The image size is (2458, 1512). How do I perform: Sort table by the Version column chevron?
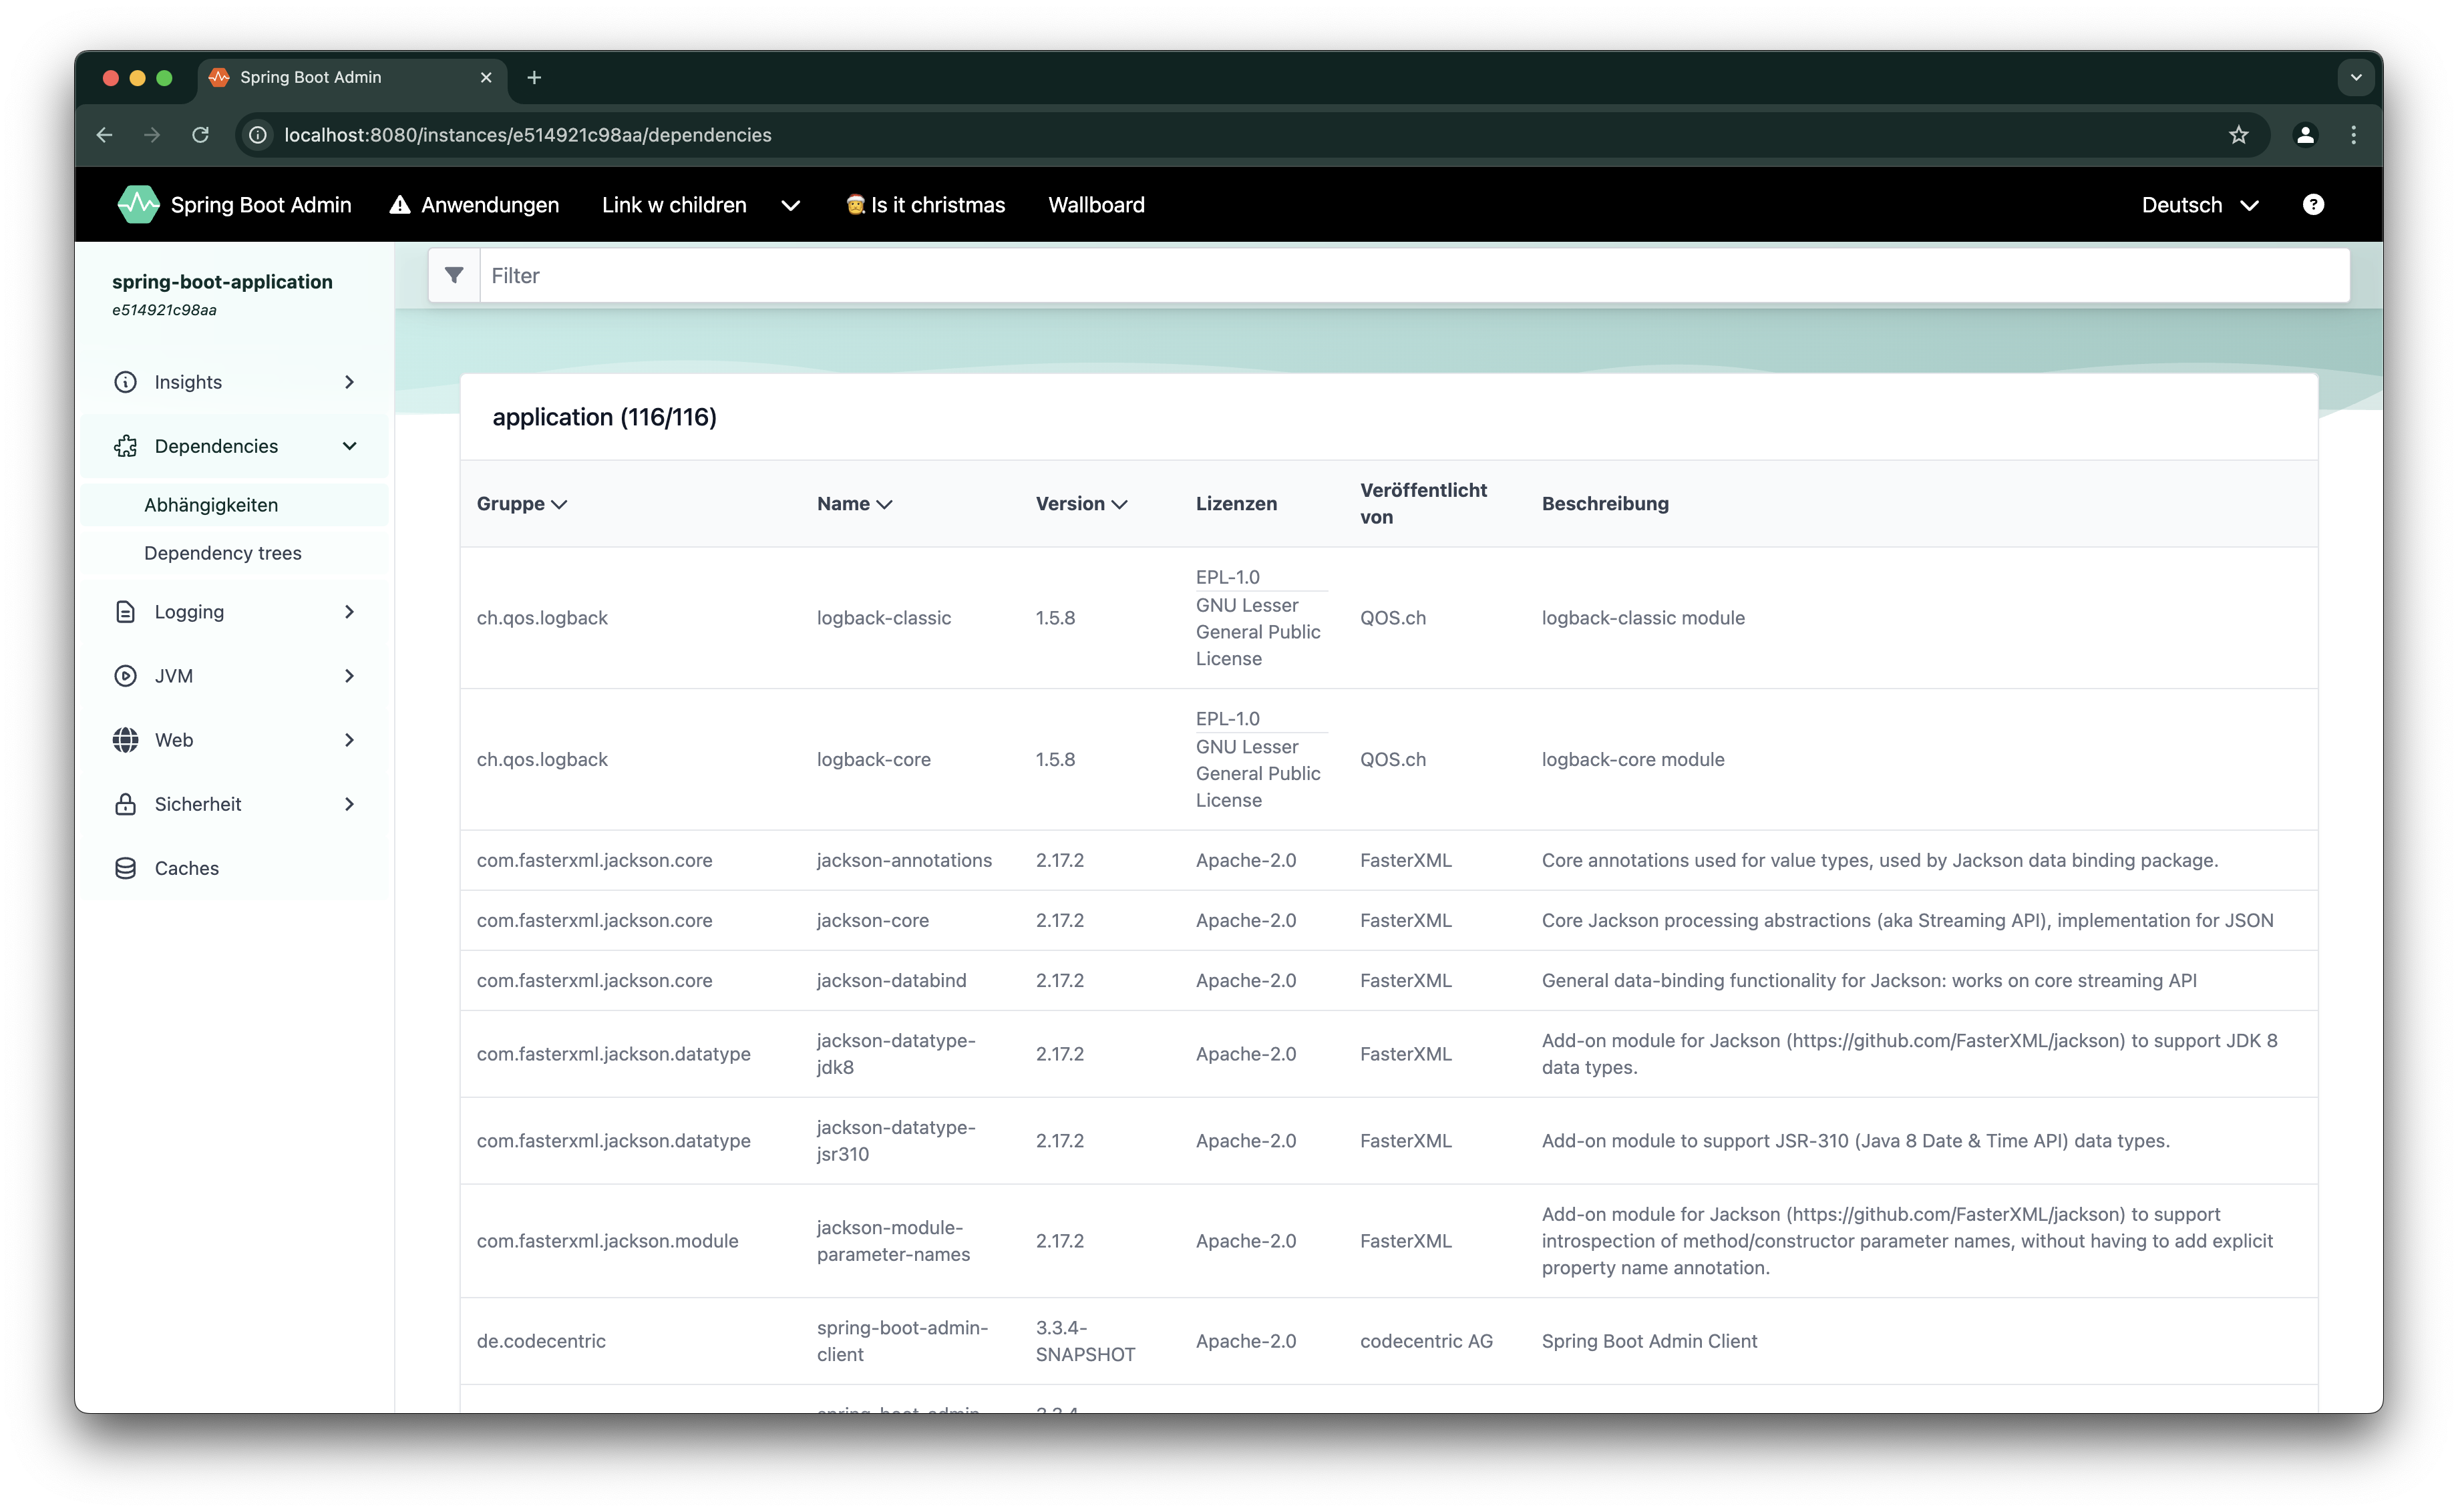tap(1121, 504)
